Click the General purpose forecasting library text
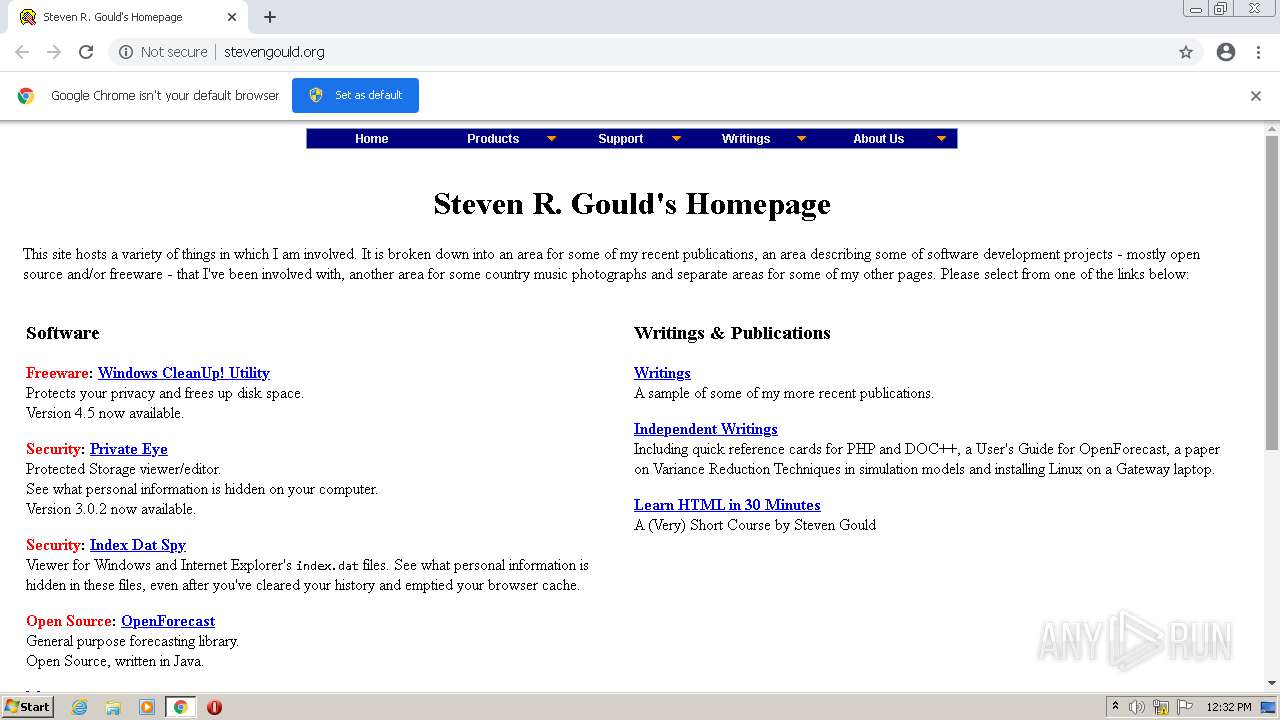Viewport: 1280px width, 720px height. click(133, 641)
